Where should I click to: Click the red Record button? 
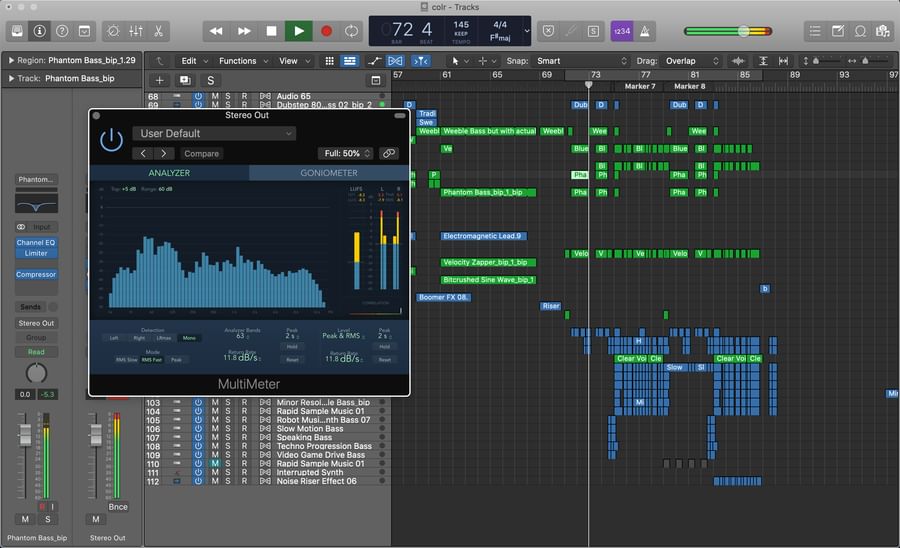click(x=326, y=31)
